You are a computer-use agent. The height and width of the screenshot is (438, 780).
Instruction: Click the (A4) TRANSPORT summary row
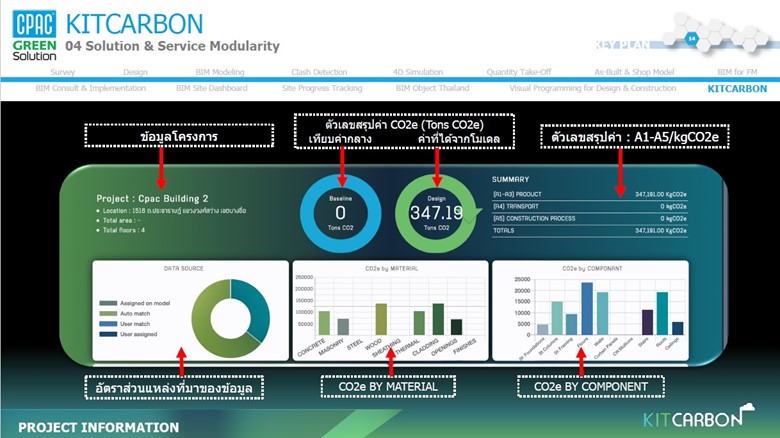point(589,207)
